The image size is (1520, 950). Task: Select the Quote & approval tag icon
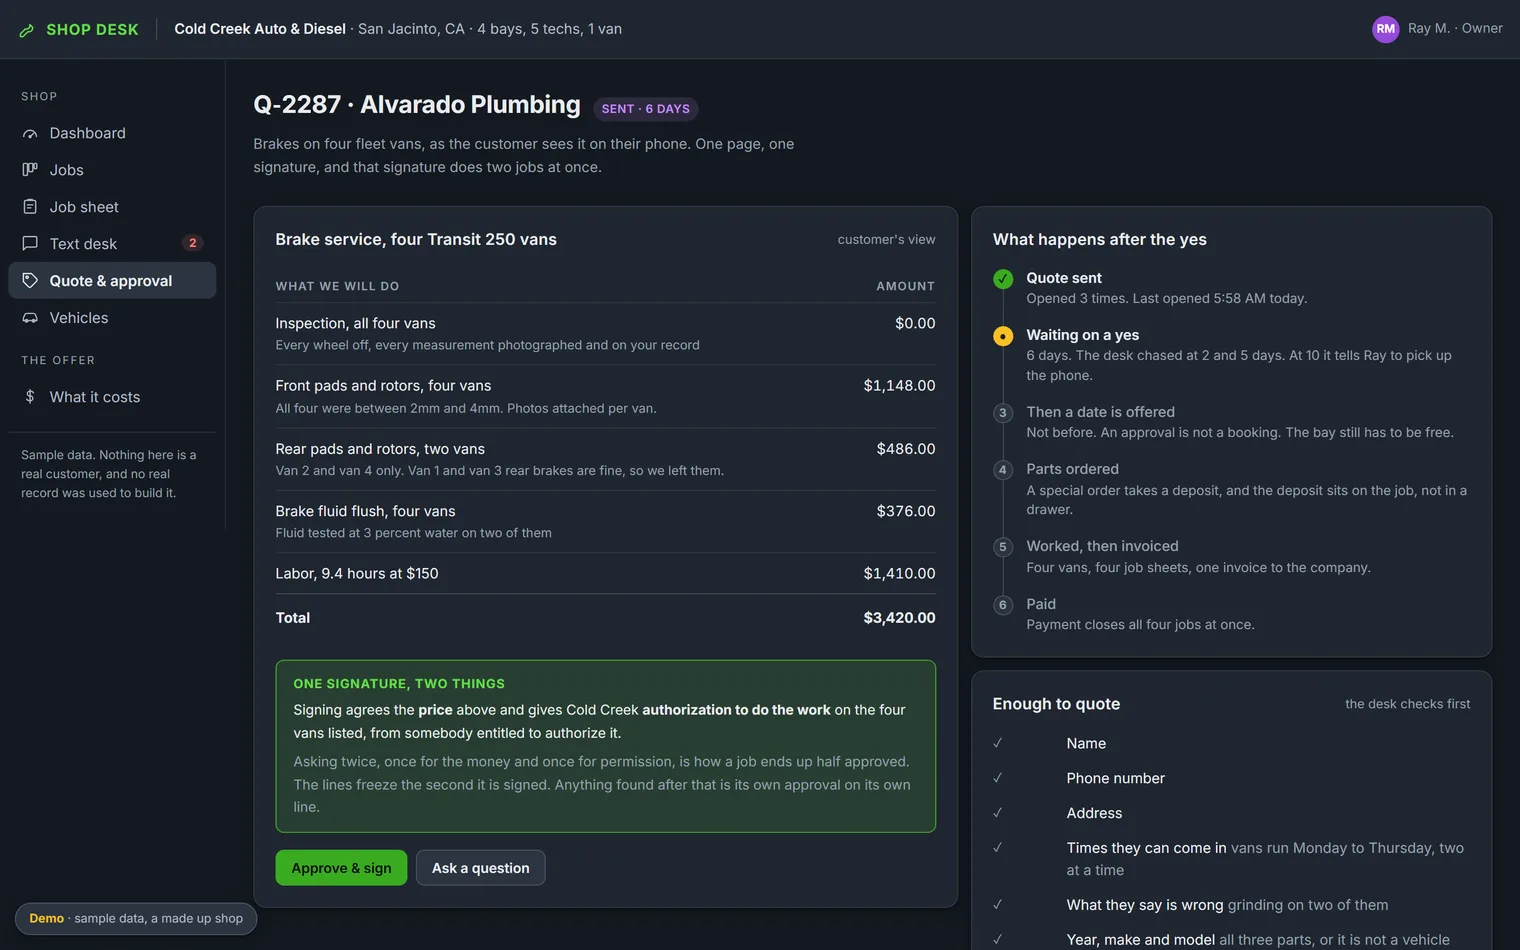(30, 281)
